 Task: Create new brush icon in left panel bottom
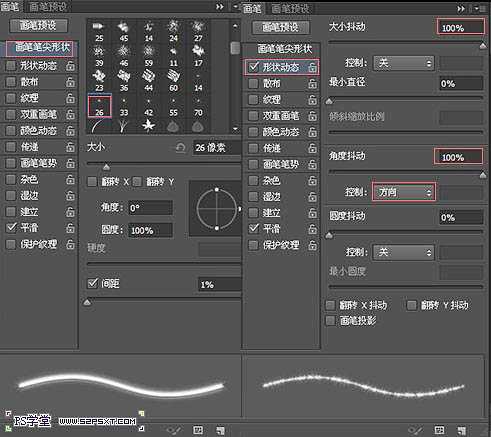pos(220,430)
